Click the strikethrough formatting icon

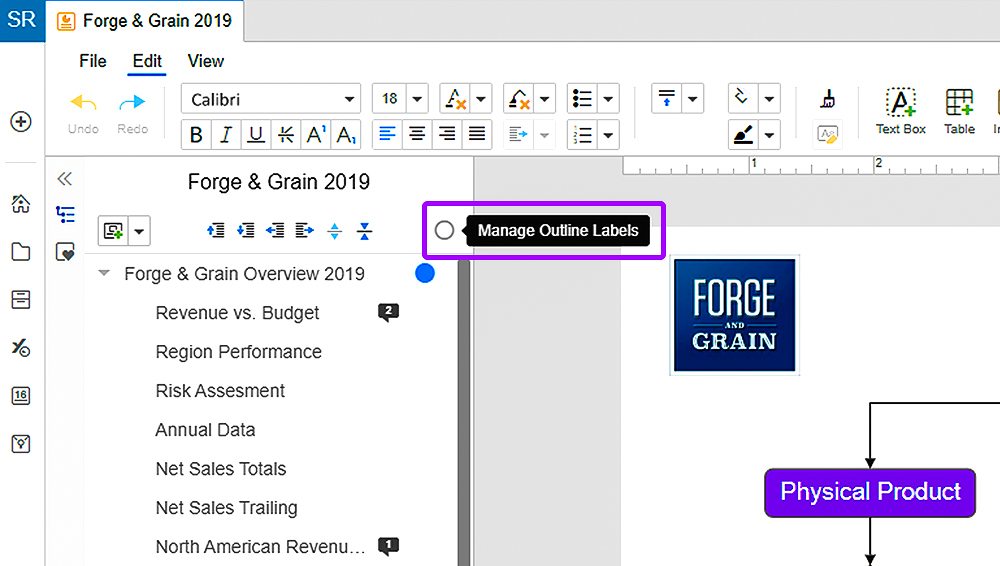[x=286, y=135]
